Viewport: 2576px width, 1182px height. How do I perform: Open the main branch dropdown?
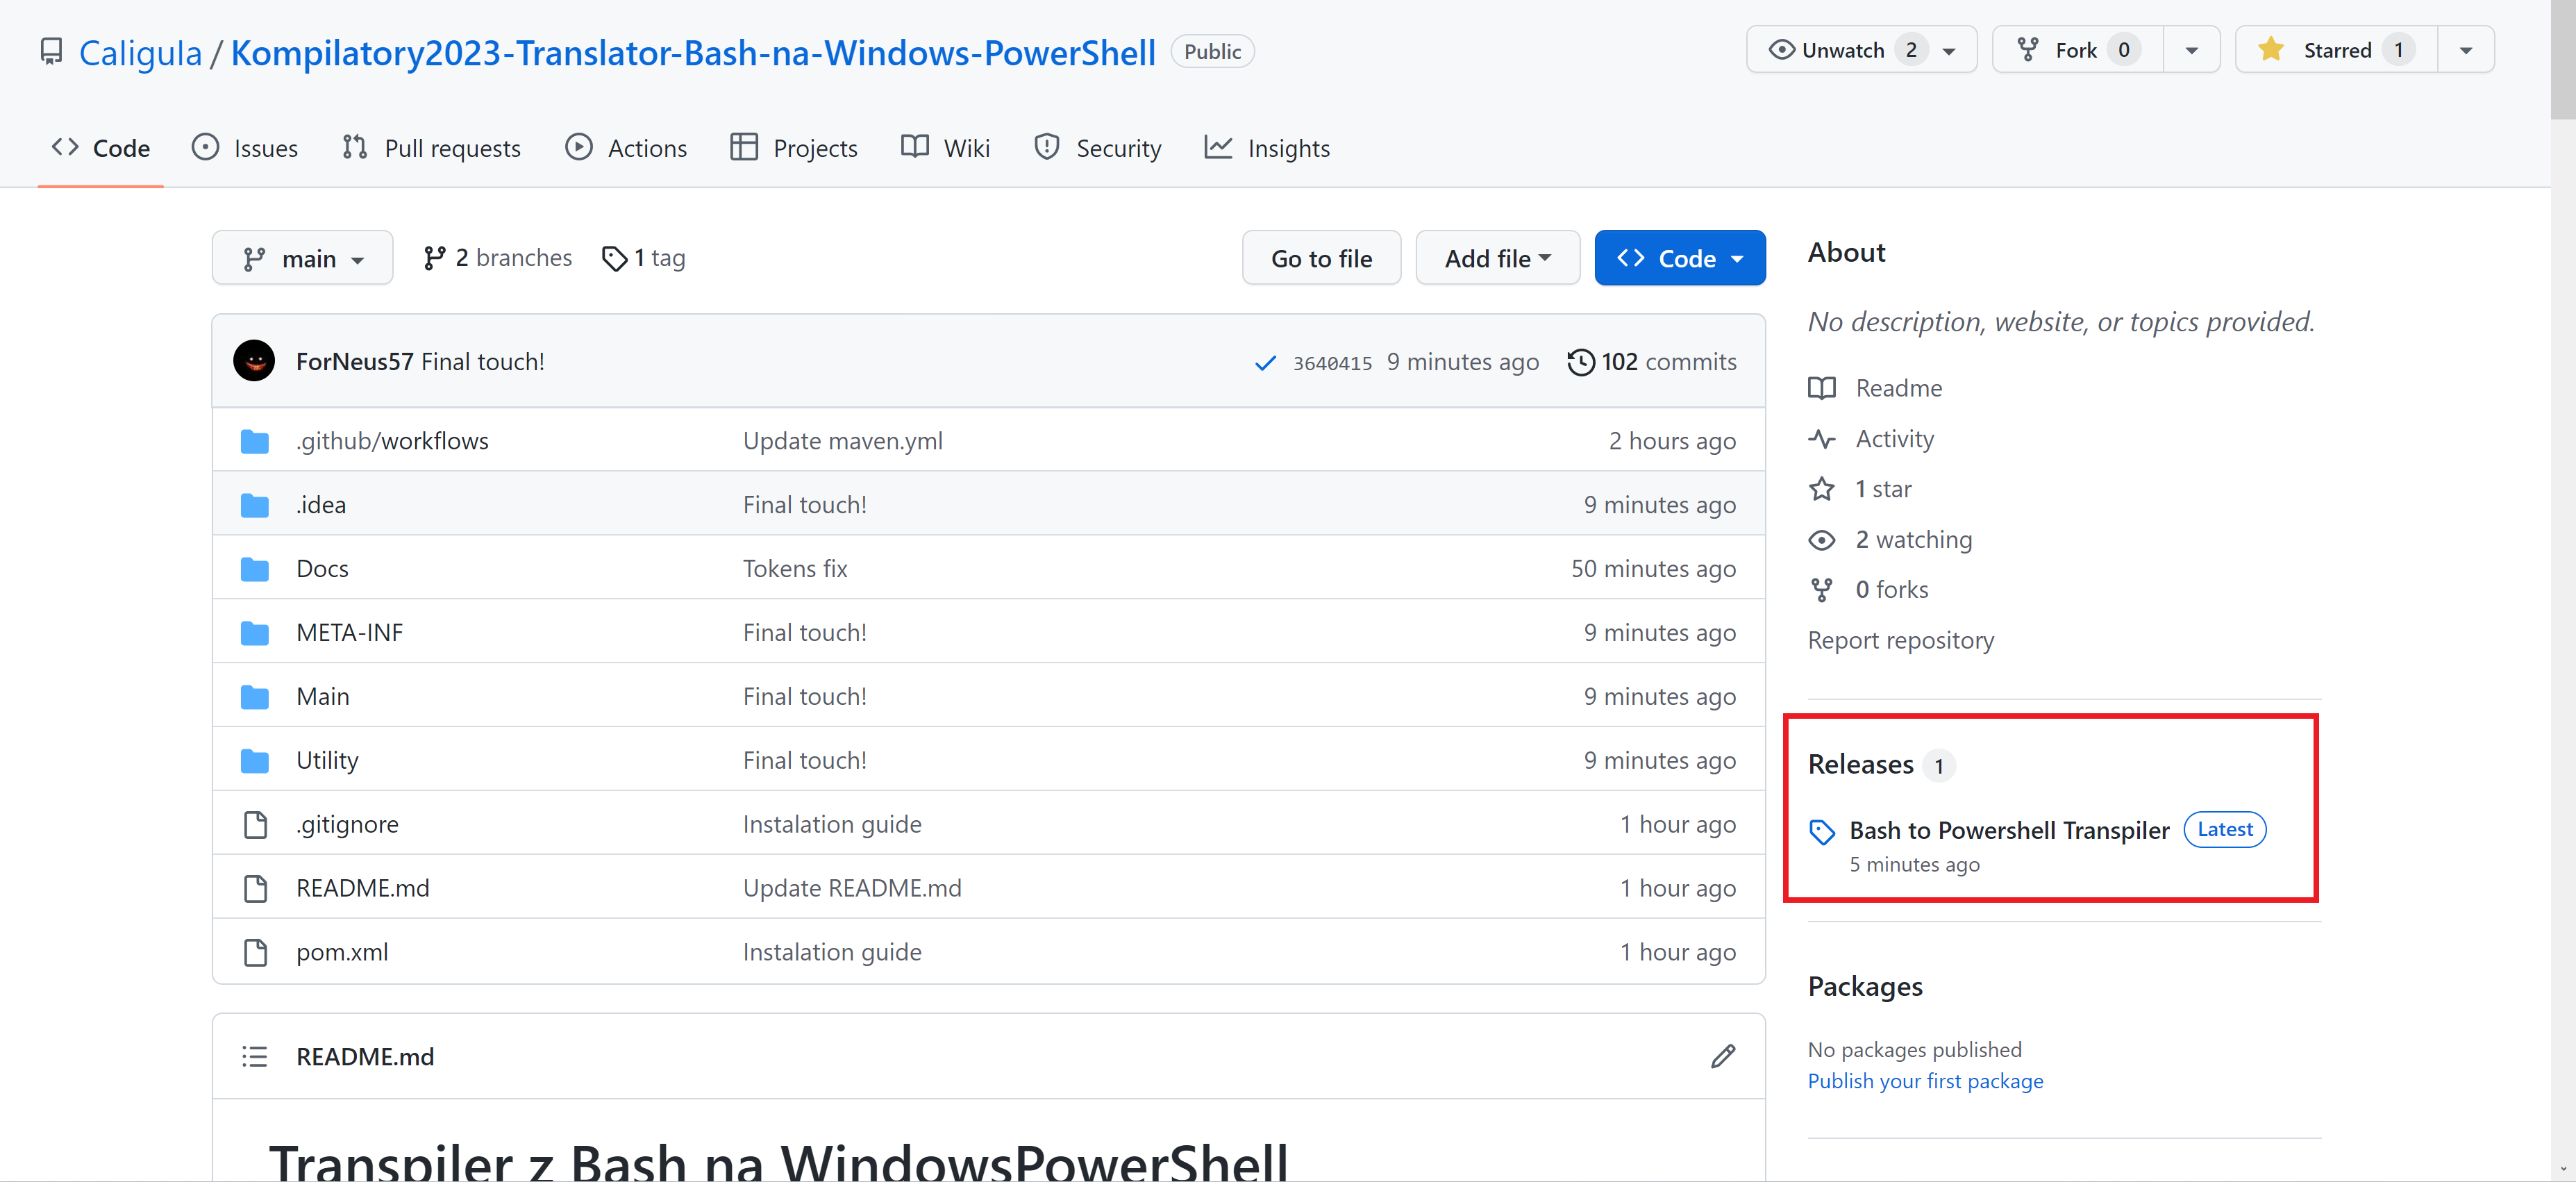[x=302, y=259]
